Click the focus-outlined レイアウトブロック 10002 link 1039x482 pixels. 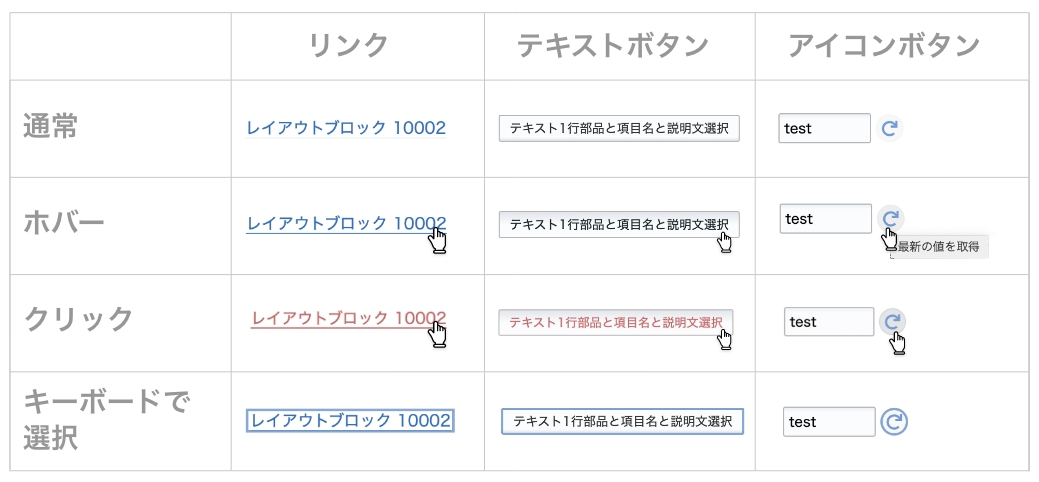(x=350, y=420)
